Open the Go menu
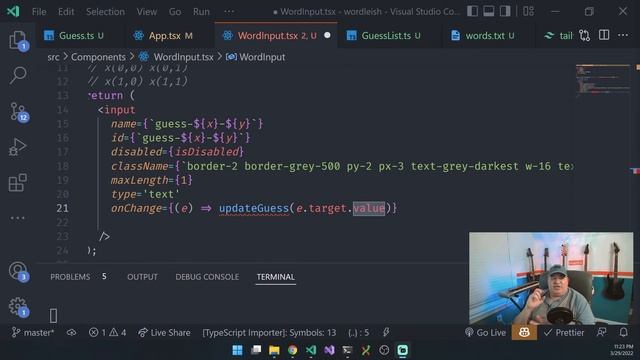Screen dimensions: 640x360 175,11
